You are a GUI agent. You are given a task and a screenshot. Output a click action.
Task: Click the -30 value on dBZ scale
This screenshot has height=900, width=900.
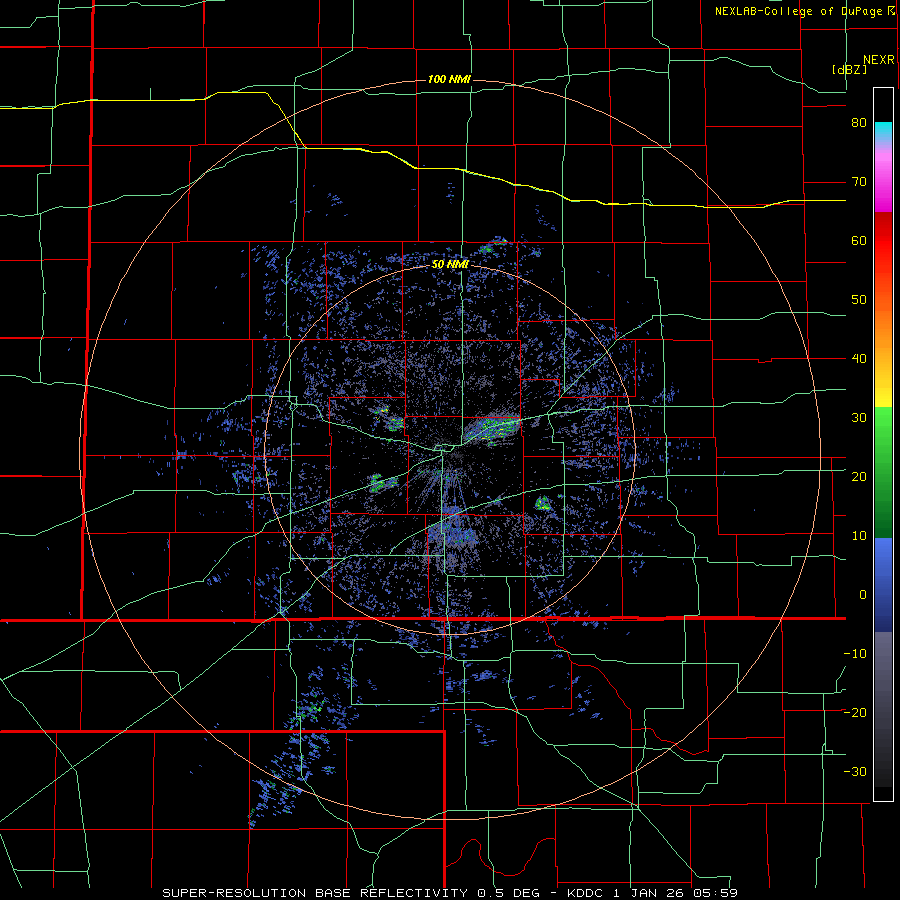pyautogui.click(x=855, y=771)
